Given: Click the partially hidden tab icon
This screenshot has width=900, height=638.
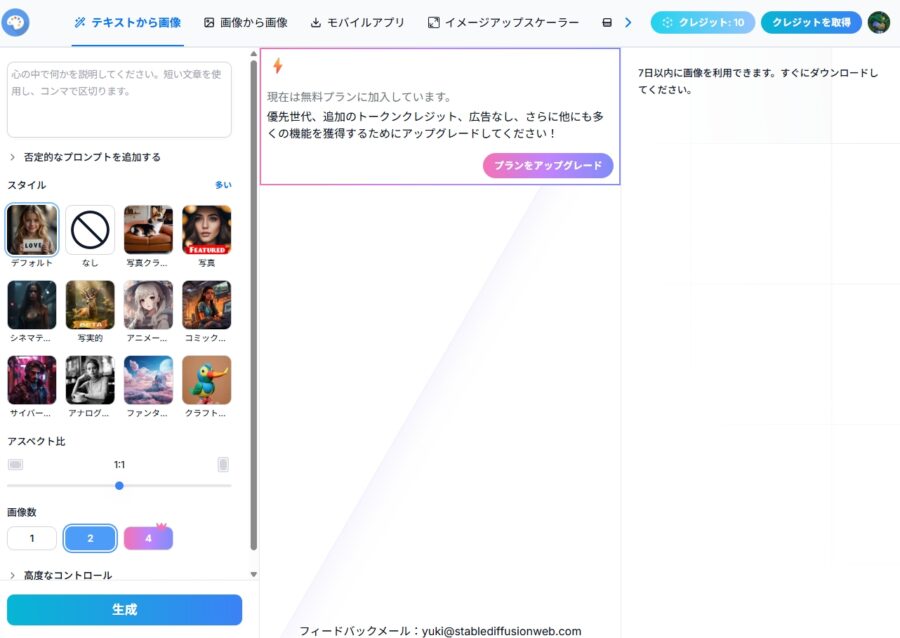Looking at the screenshot, I should point(607,22).
